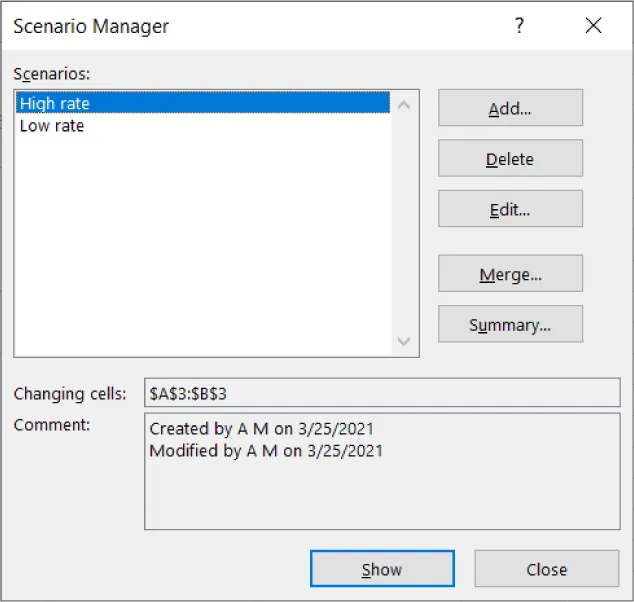
Task: Click the scenarios list scroll down arrow
Action: (x=404, y=341)
